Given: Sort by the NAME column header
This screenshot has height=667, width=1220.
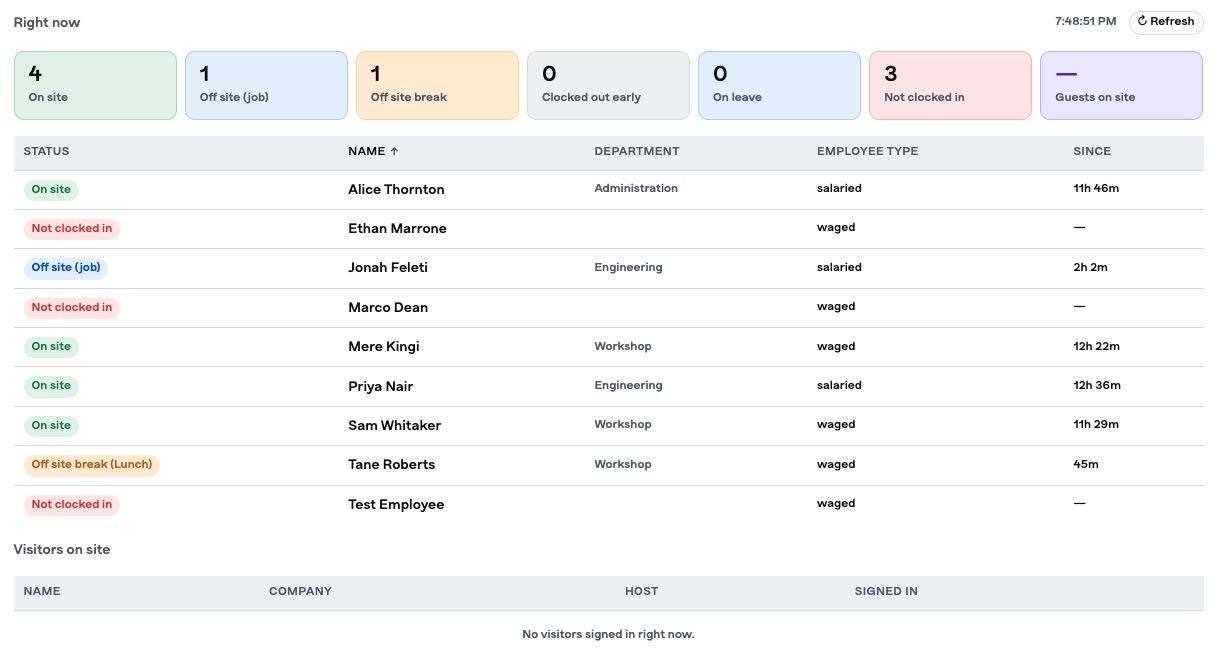Looking at the screenshot, I should pos(366,152).
